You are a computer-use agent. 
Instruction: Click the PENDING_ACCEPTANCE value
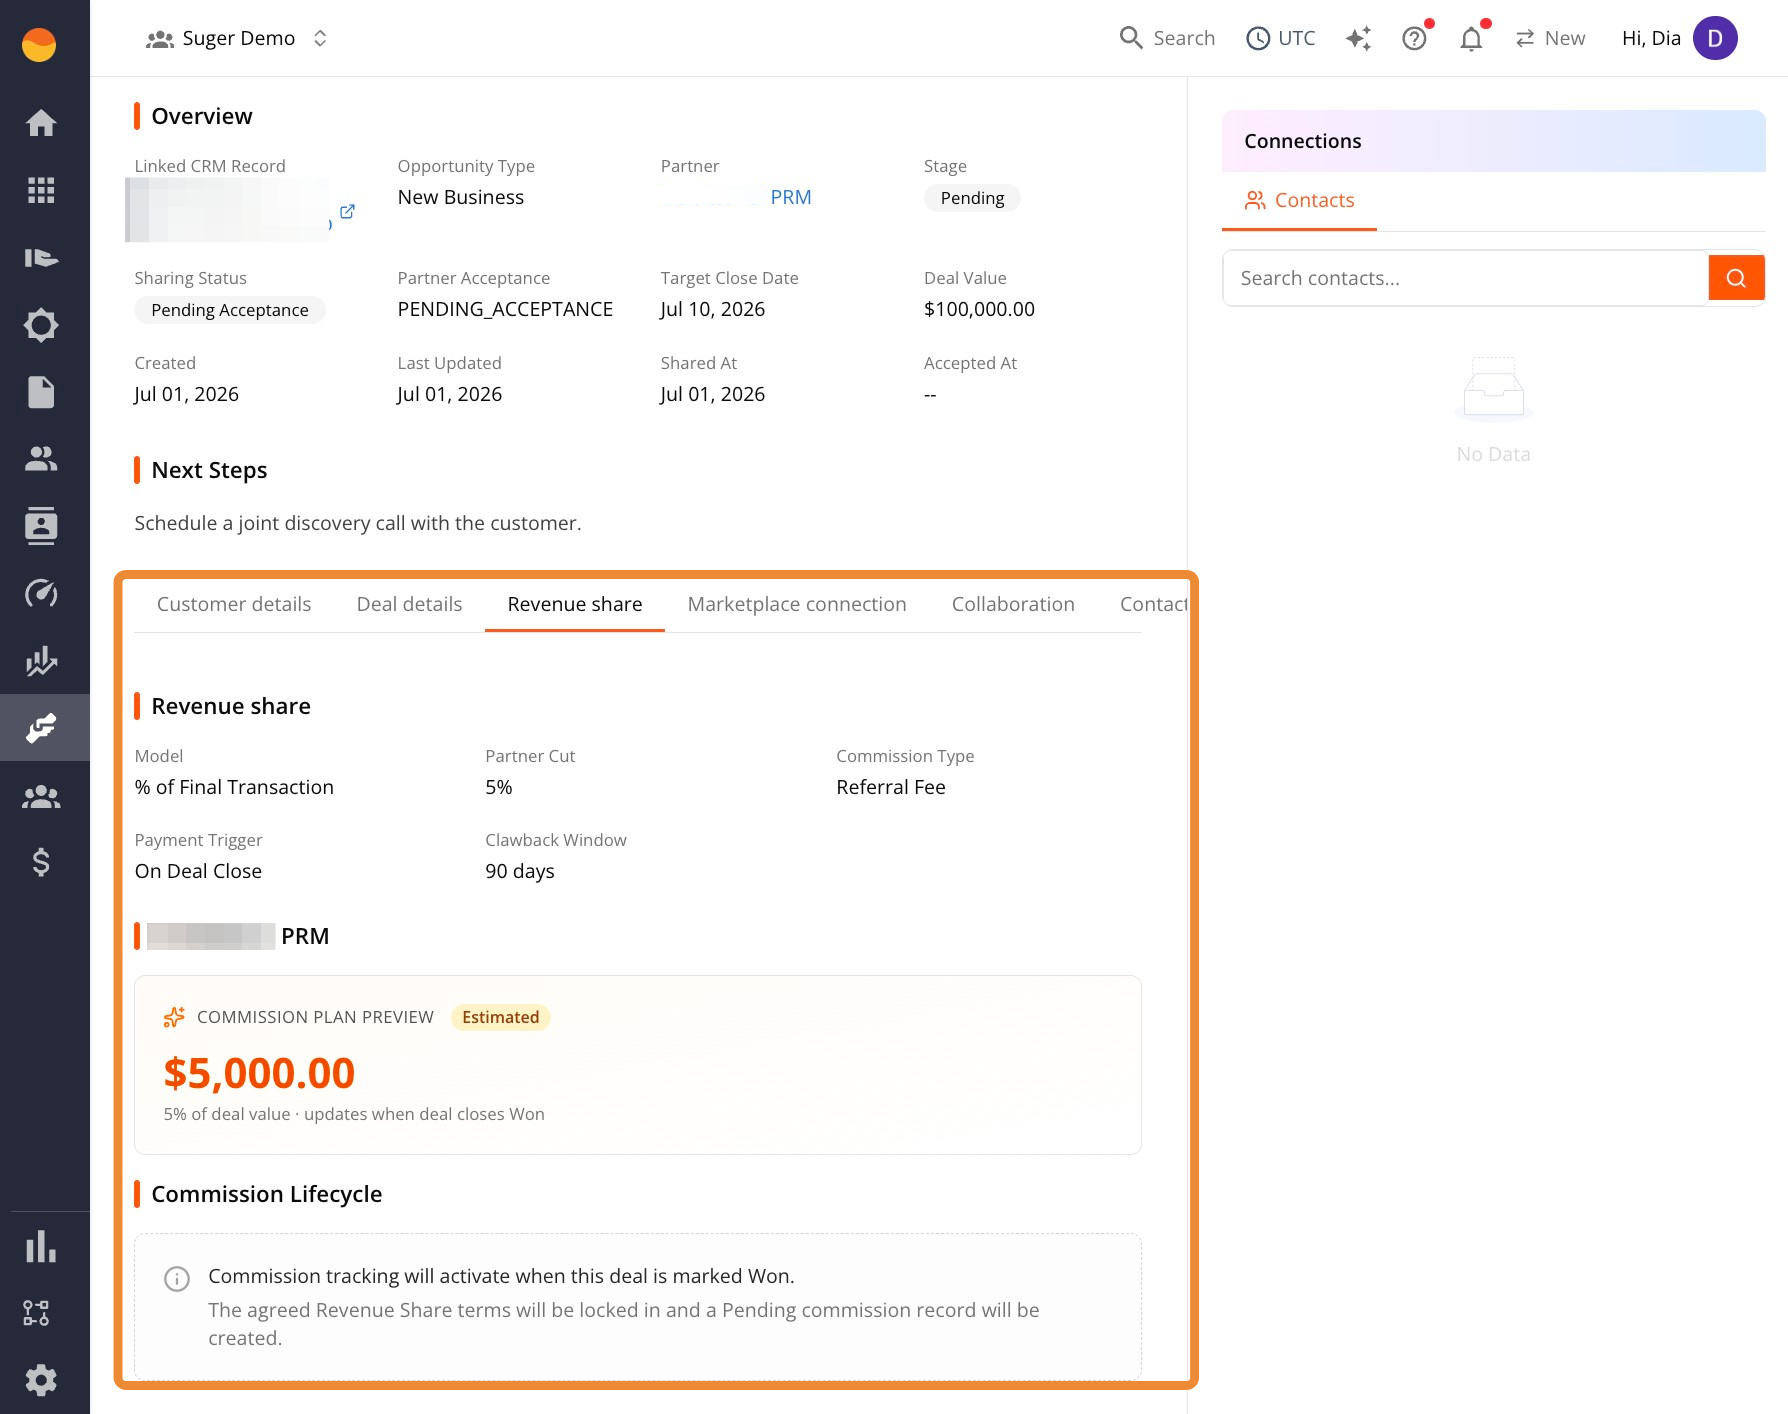505,309
